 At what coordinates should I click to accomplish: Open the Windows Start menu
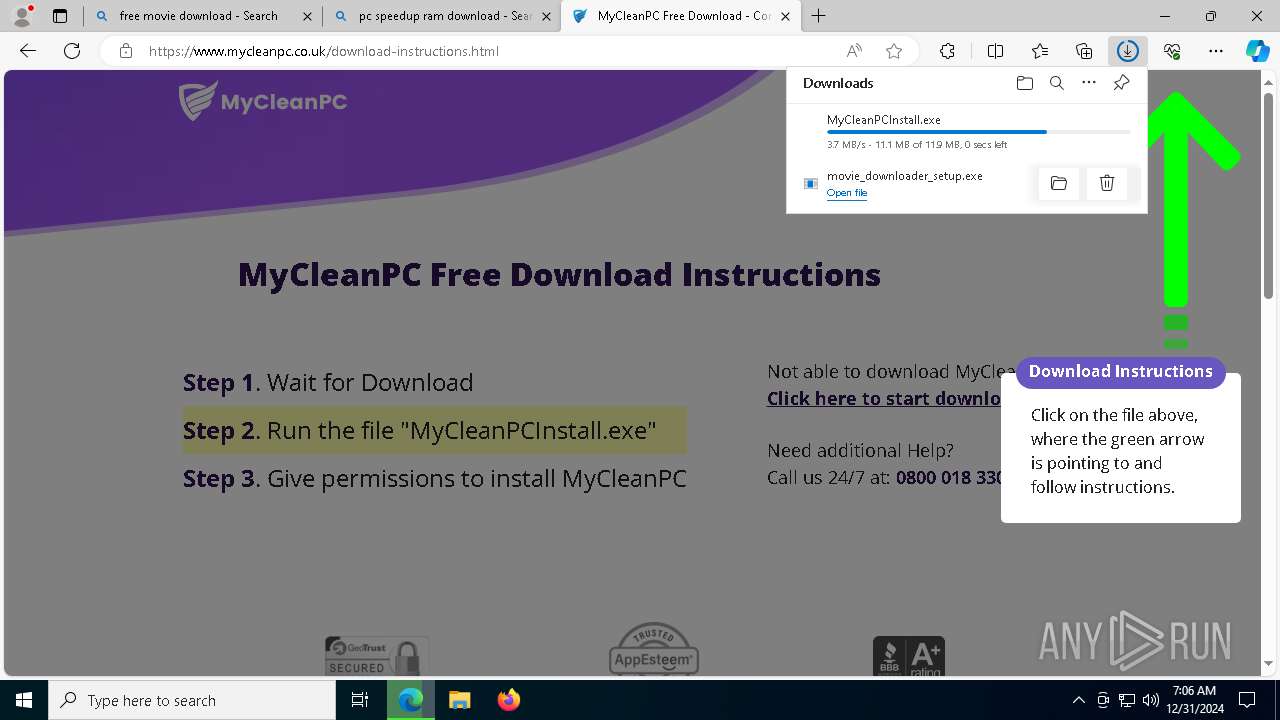[24, 700]
